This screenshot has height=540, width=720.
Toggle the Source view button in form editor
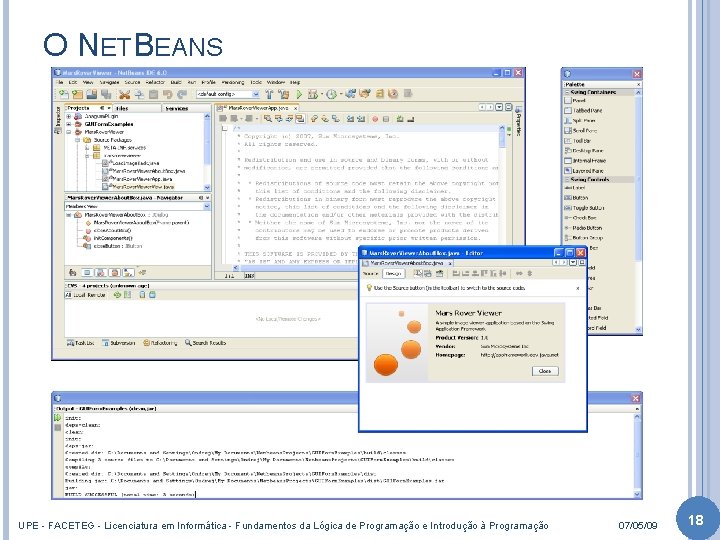click(371, 273)
